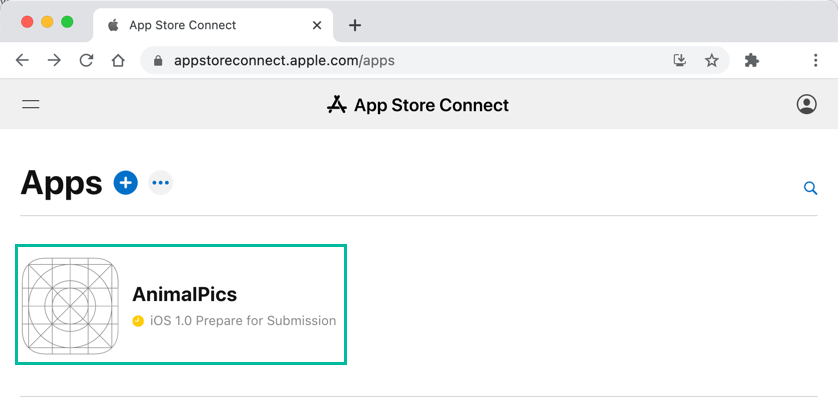Click the yellow status dot beside iOS 1.0

point(138,321)
